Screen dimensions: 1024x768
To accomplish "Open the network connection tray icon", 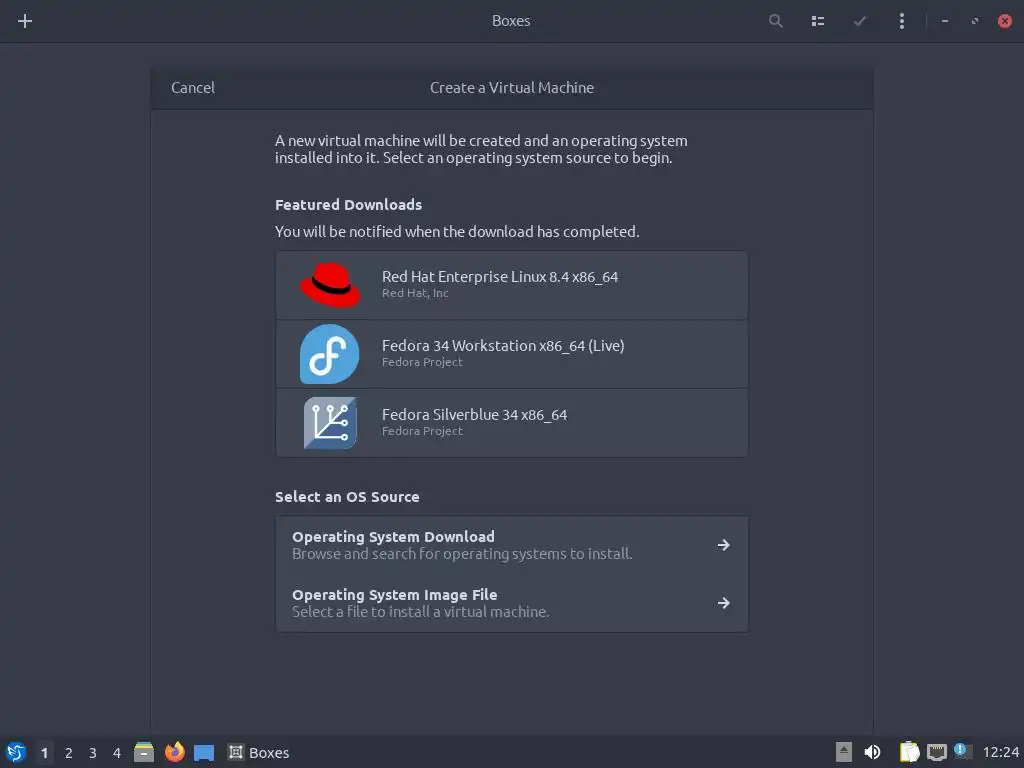I will coord(936,752).
